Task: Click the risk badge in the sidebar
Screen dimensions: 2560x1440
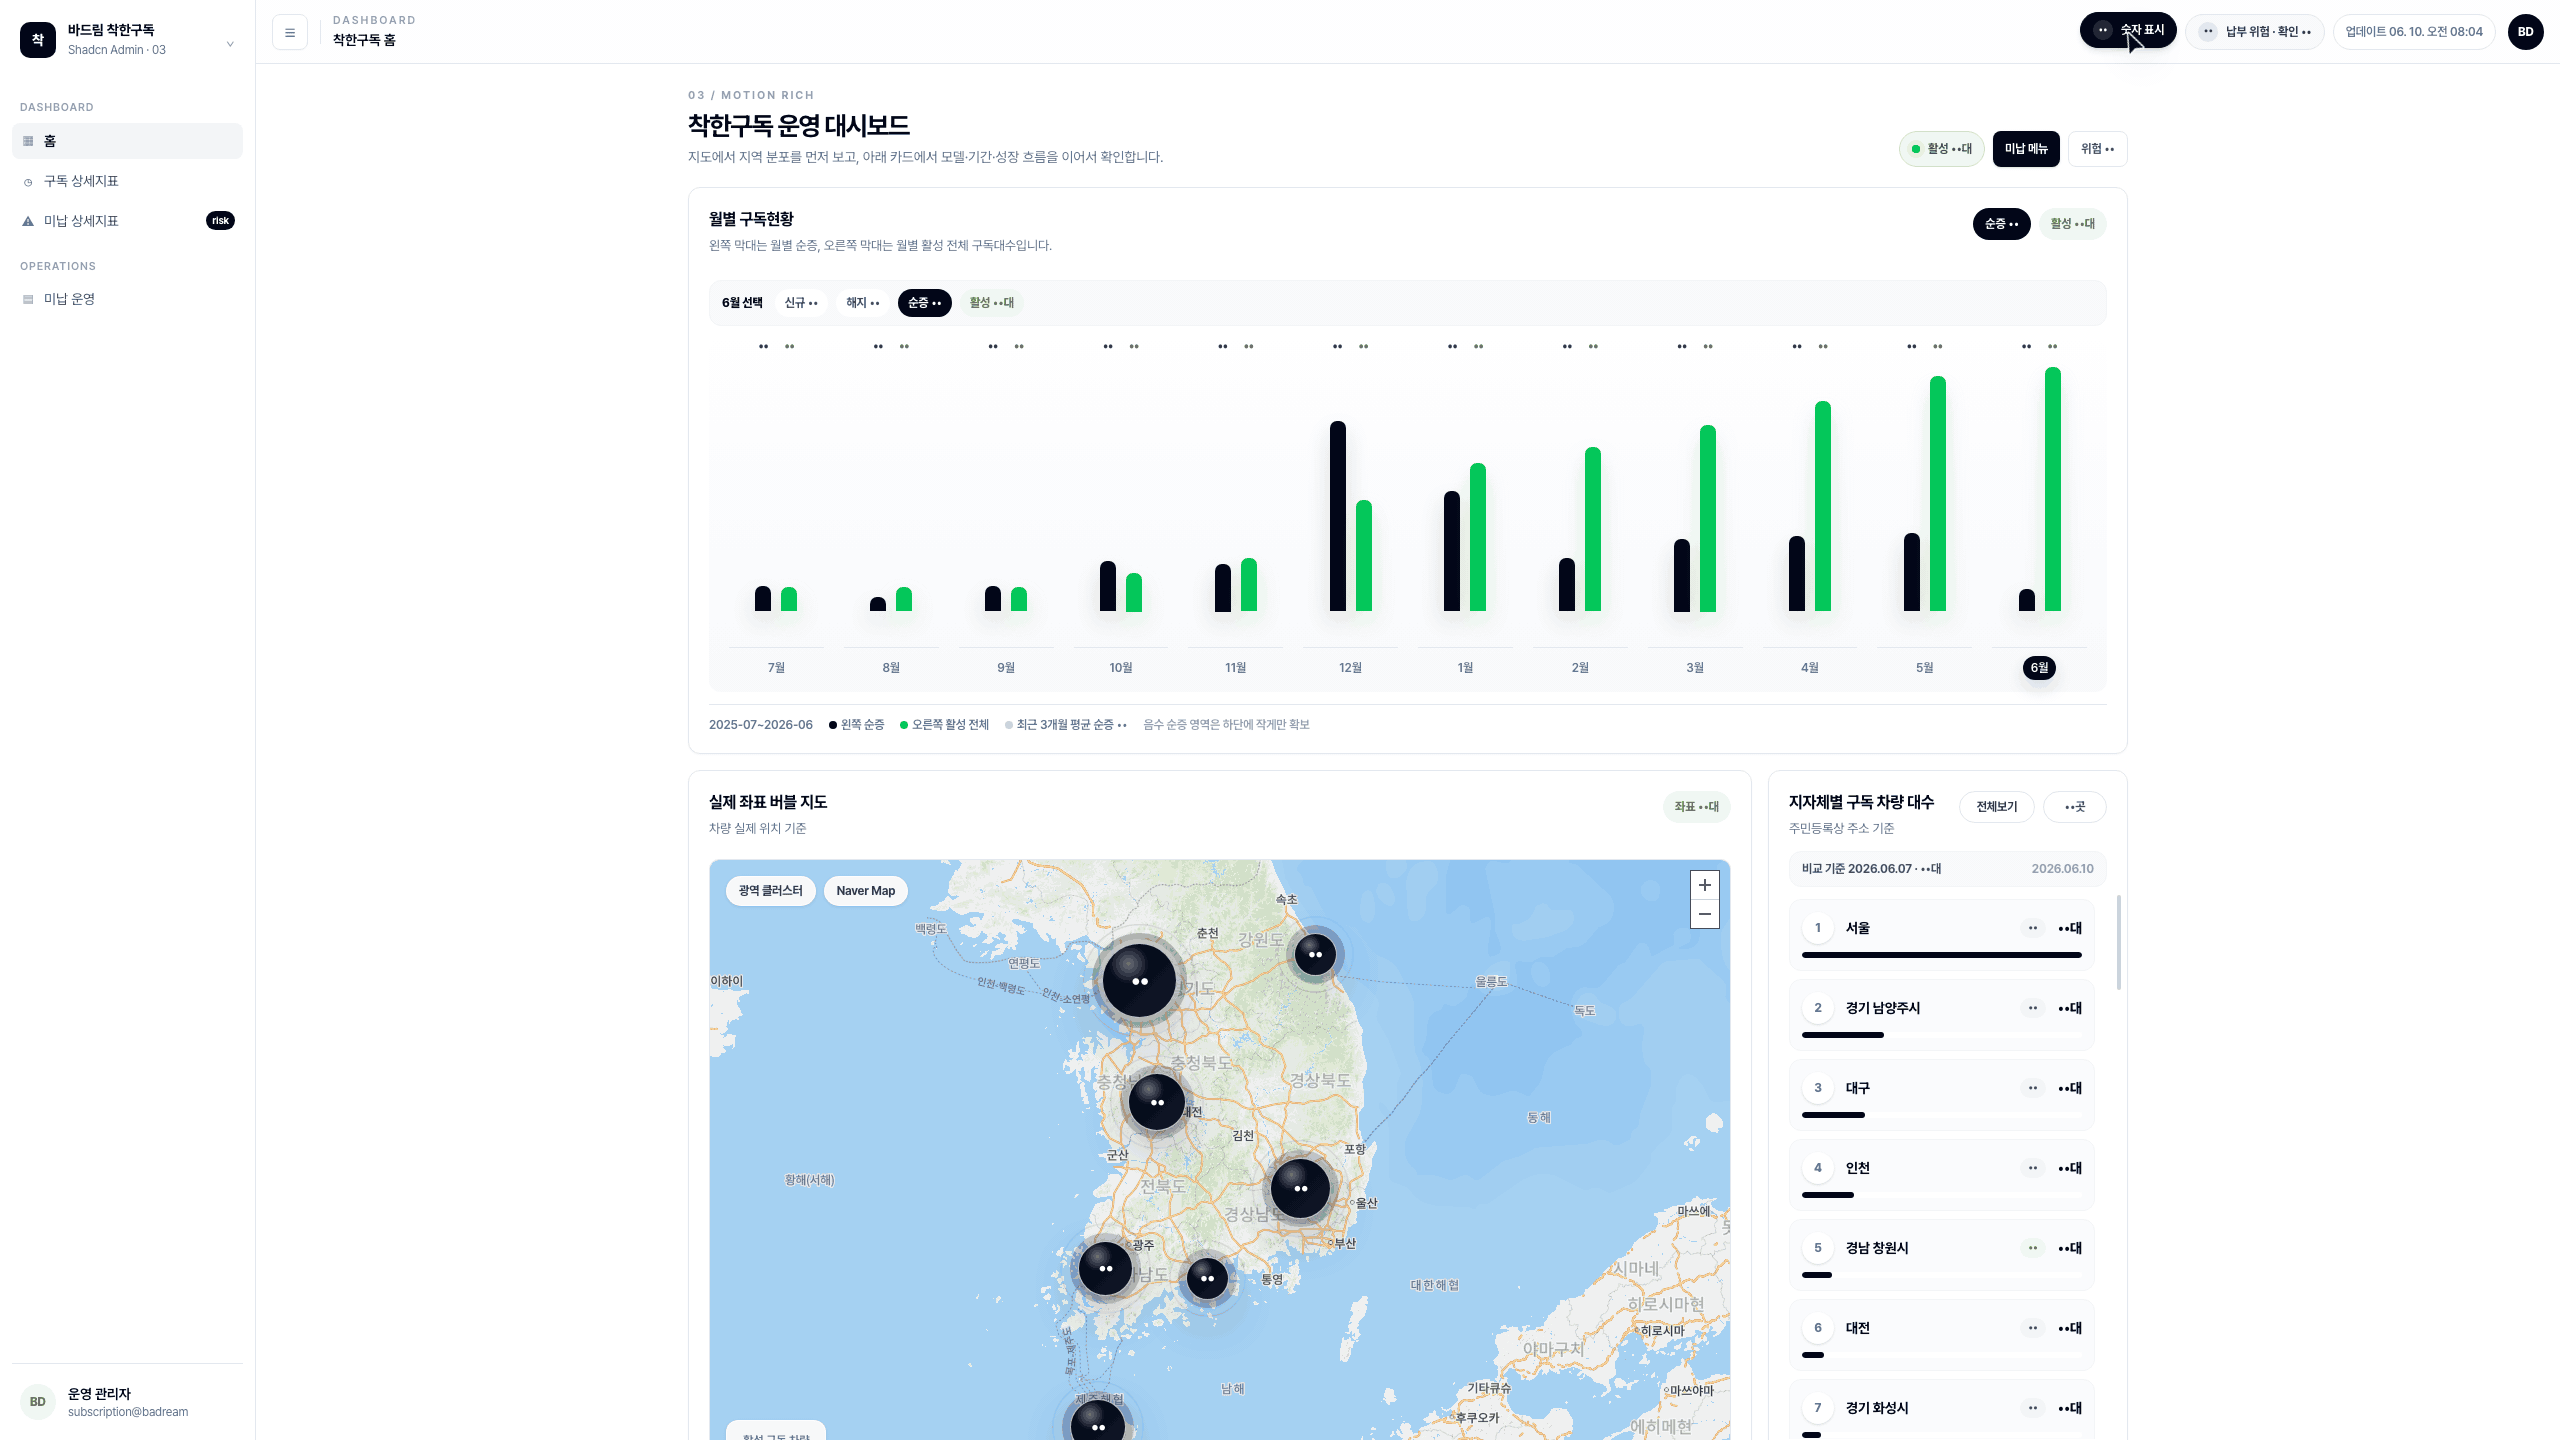Action: pyautogui.click(x=220, y=221)
